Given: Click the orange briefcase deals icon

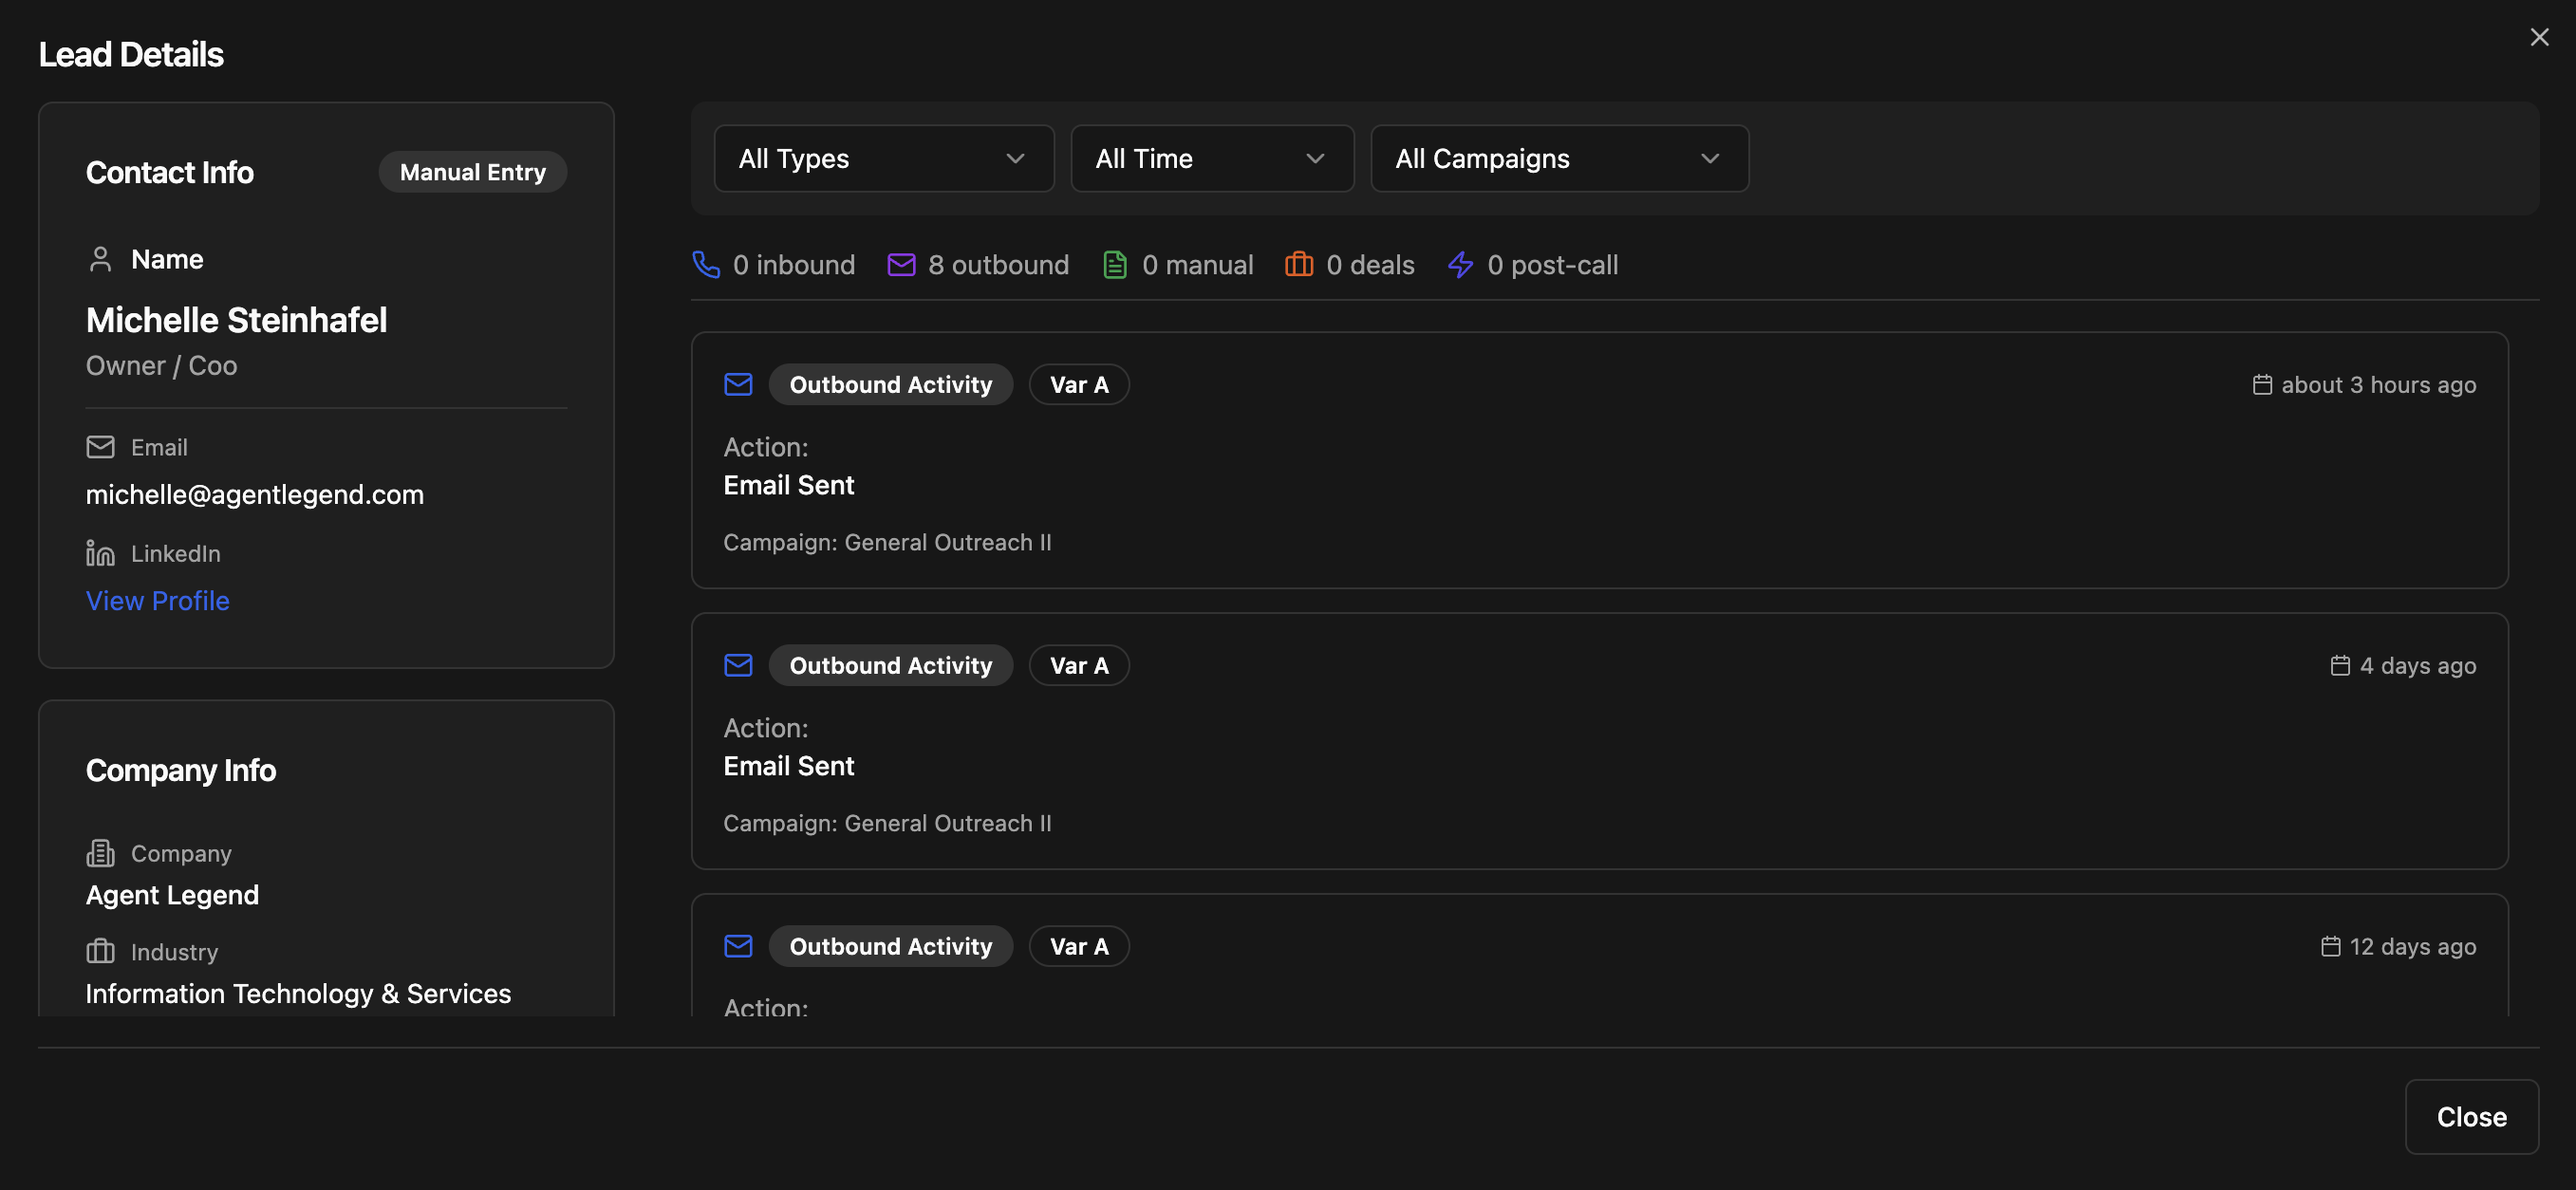Looking at the screenshot, I should (x=1298, y=265).
